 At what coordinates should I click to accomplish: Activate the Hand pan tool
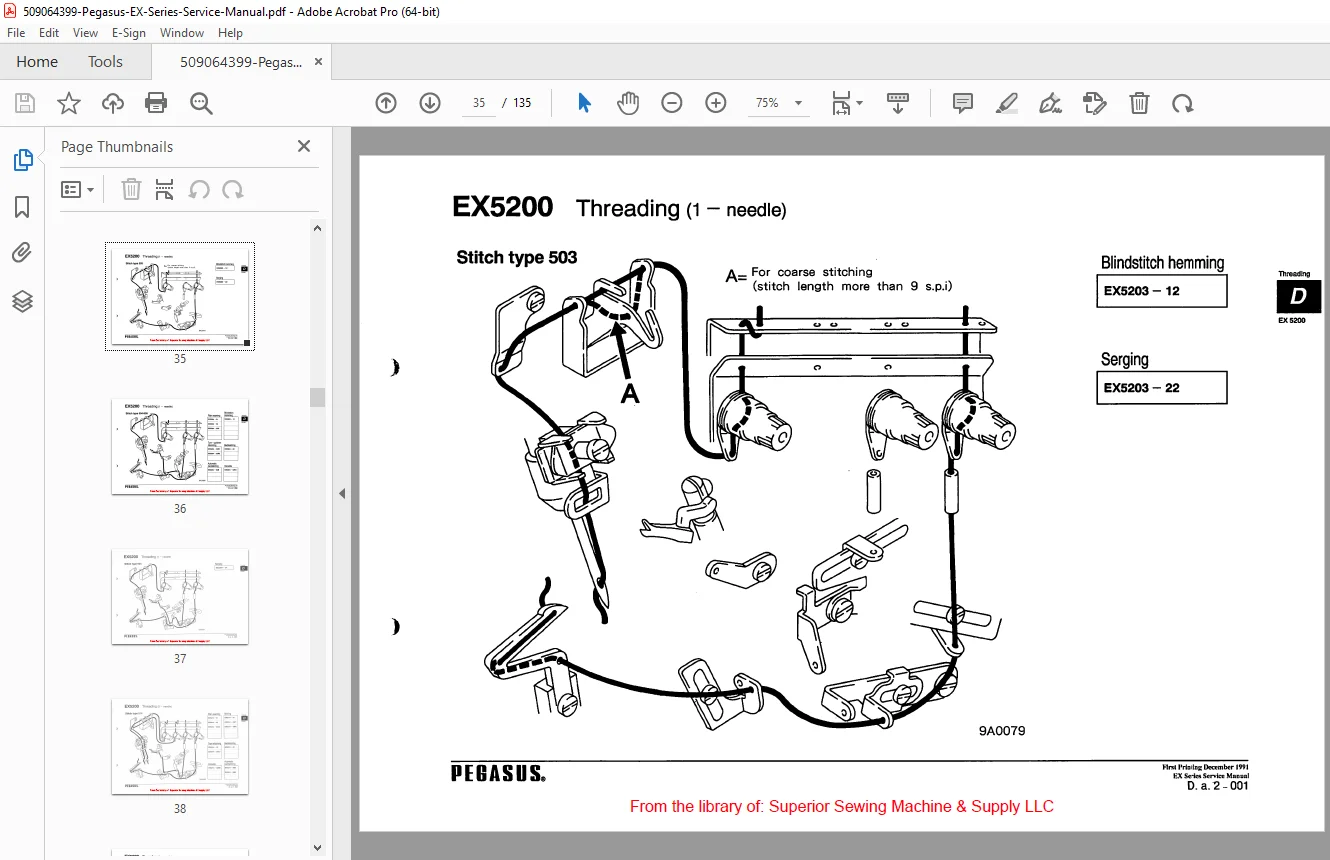pyautogui.click(x=628, y=103)
